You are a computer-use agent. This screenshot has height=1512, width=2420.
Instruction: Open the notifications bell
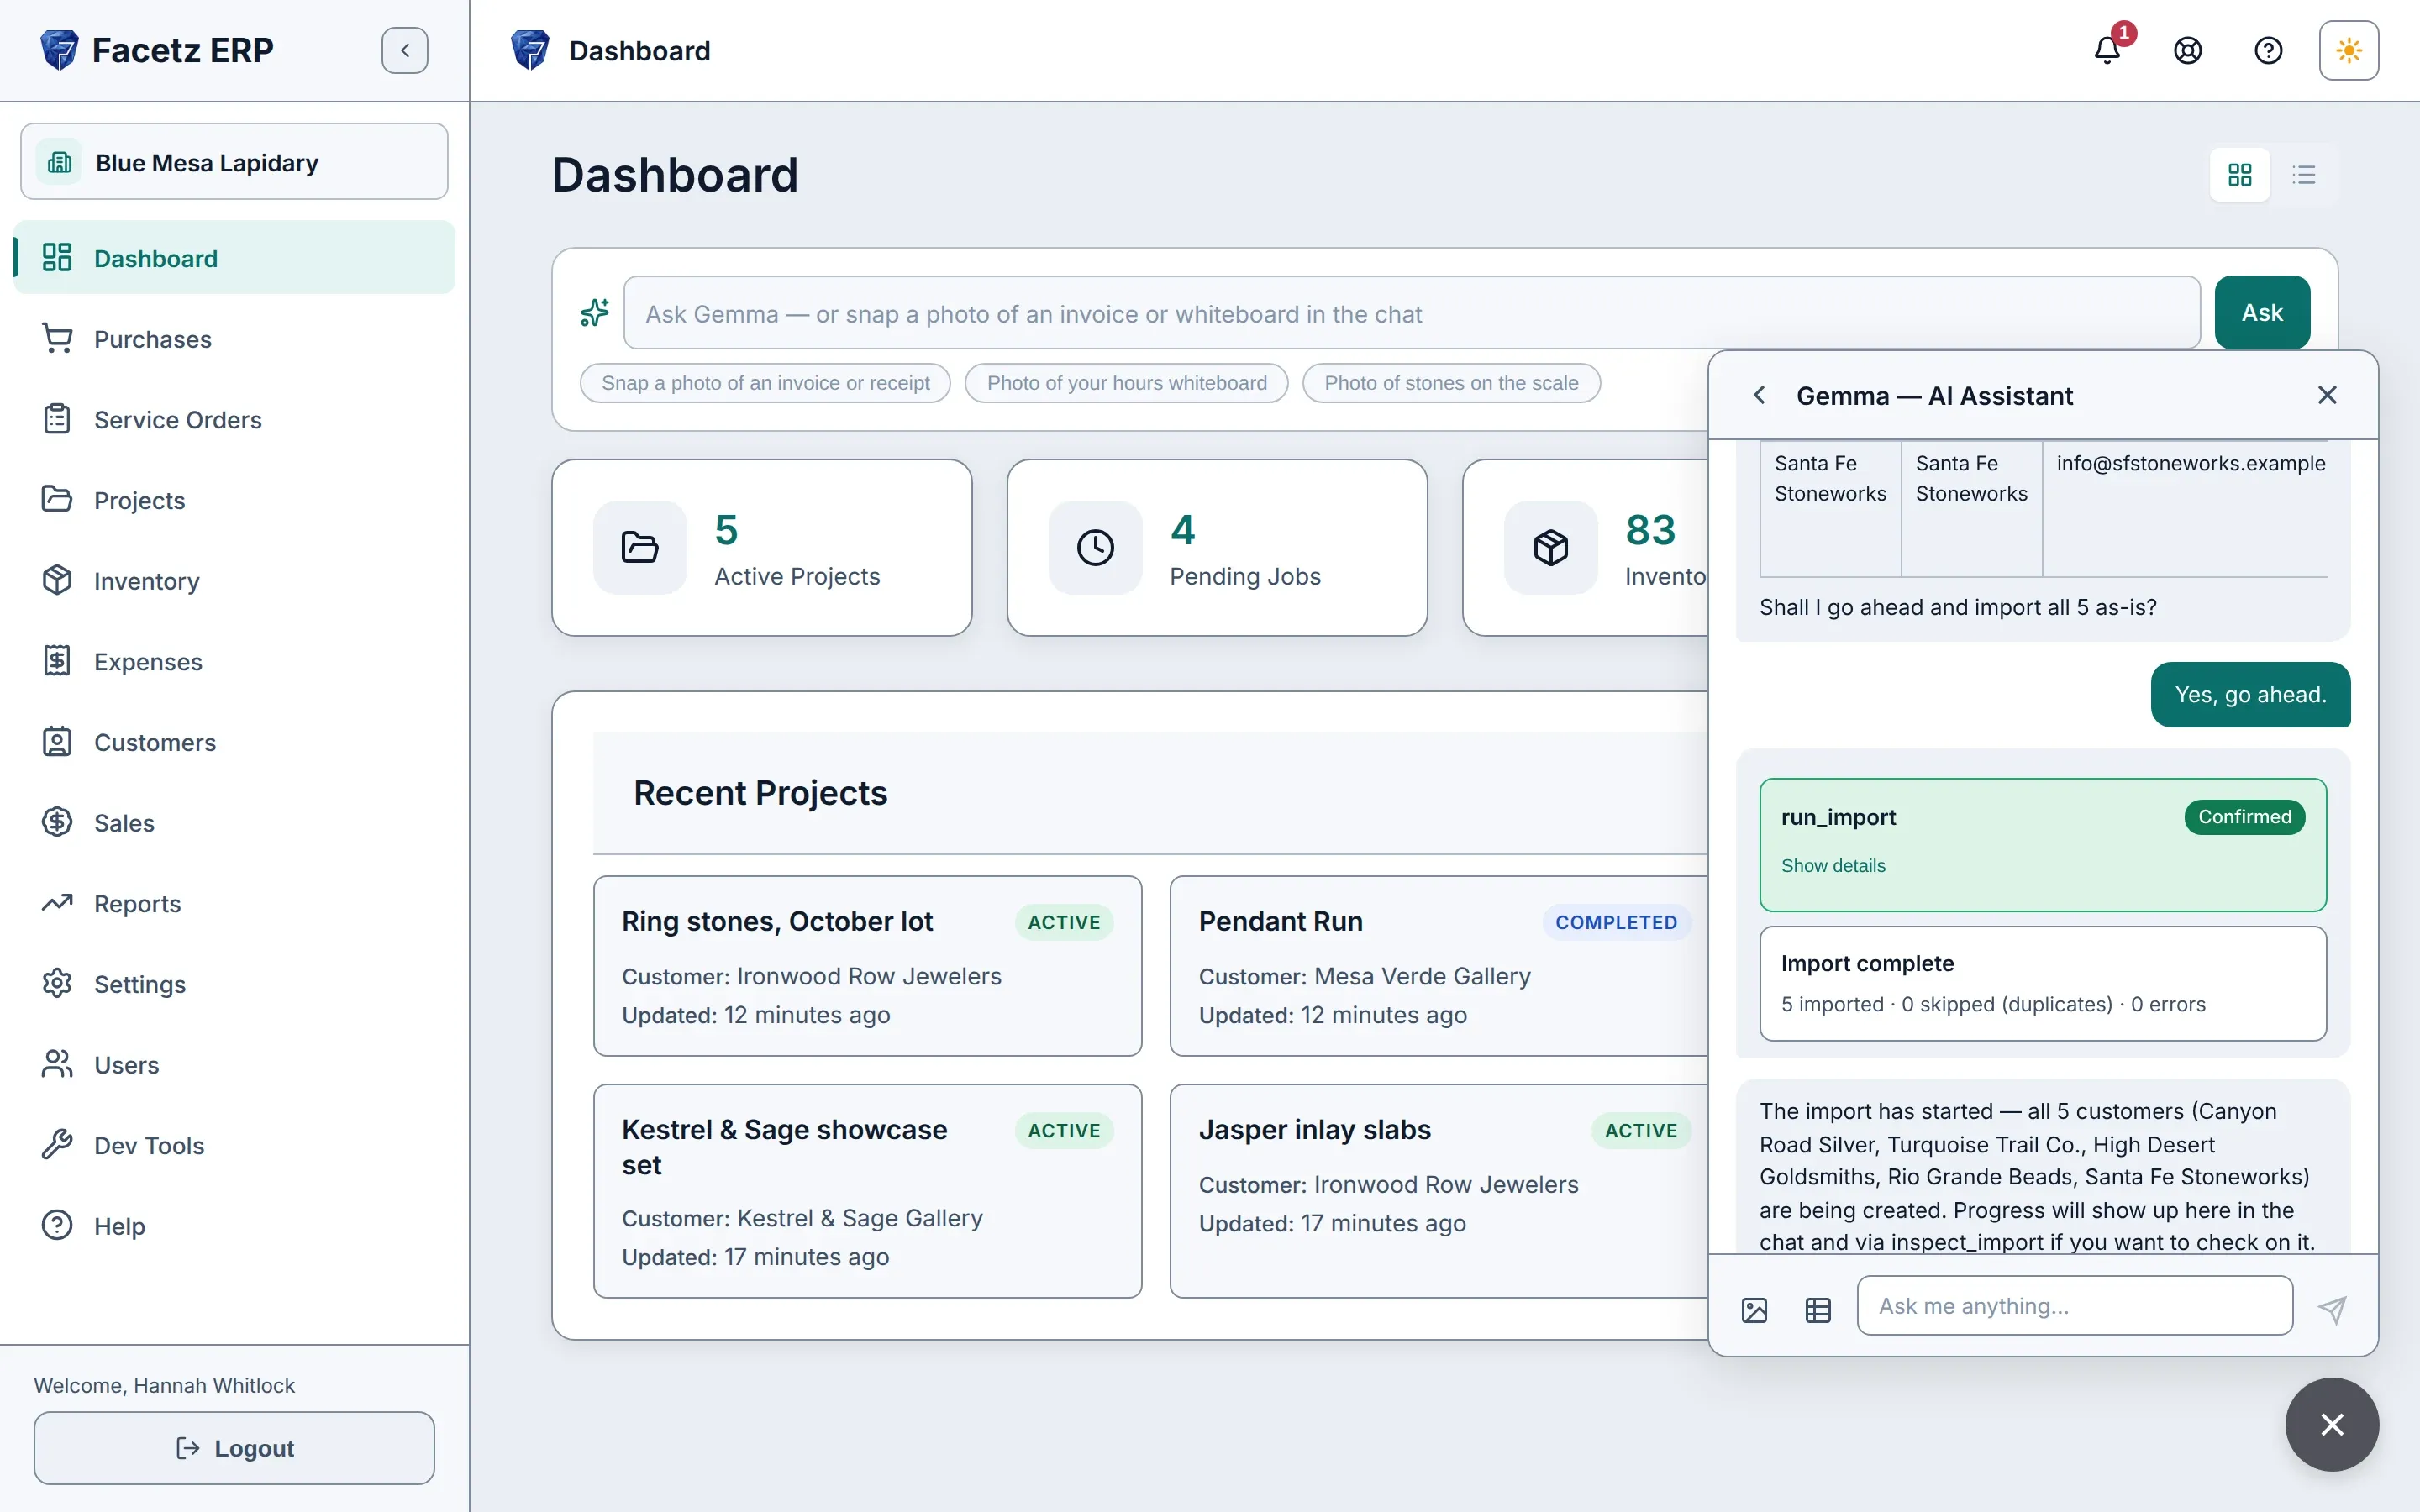2107,50
